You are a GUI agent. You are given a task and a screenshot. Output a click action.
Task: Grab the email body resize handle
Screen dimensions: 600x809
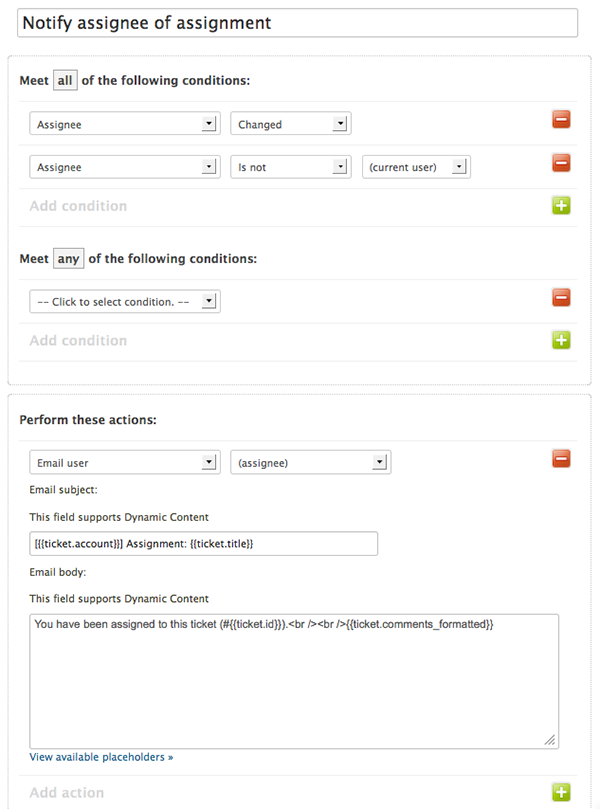pyautogui.click(x=550, y=740)
